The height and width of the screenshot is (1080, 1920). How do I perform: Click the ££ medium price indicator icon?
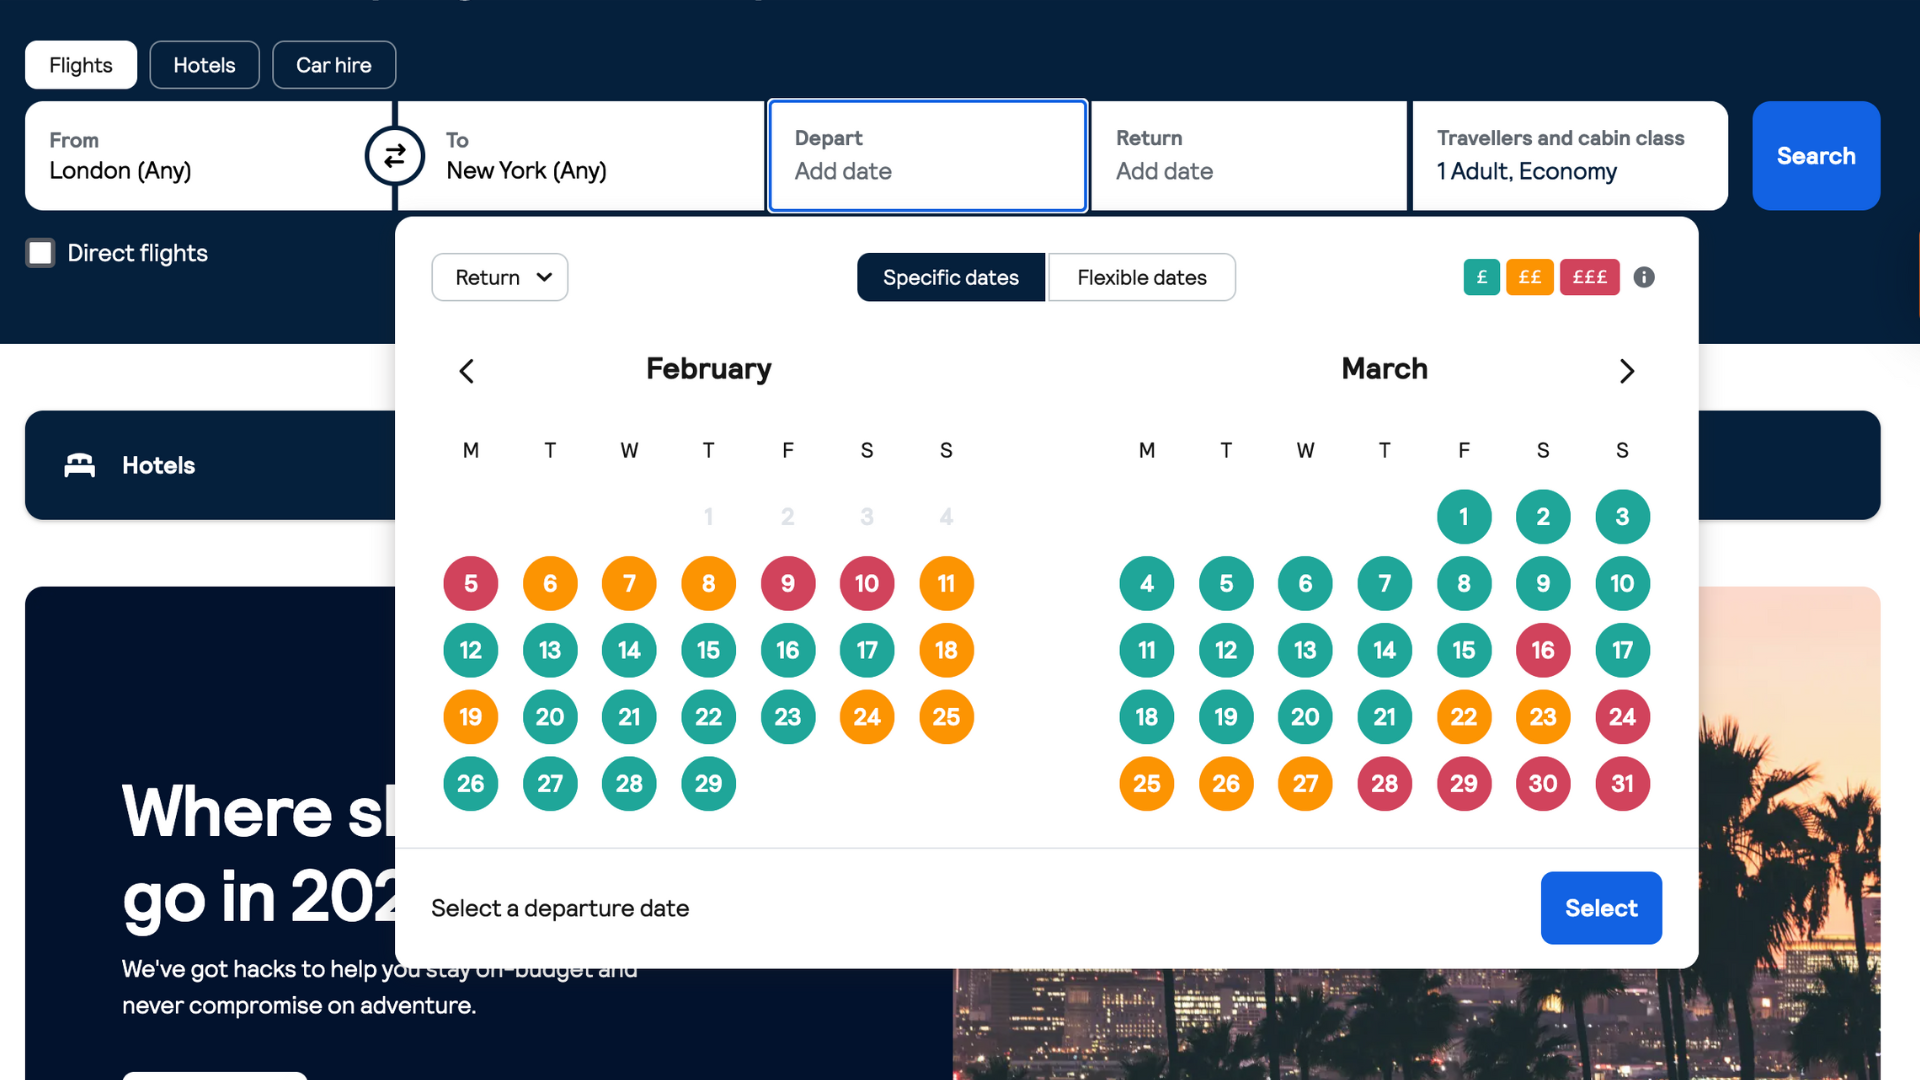(1530, 277)
